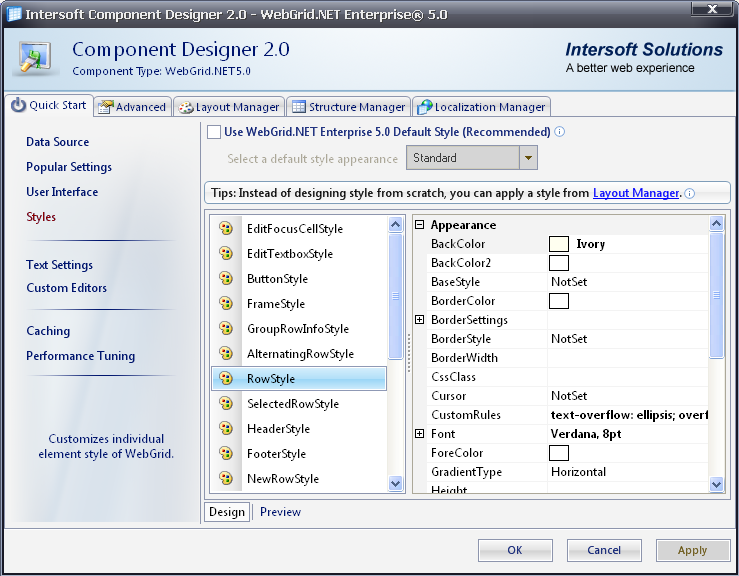The height and width of the screenshot is (576, 739).
Task: Click the BorderWidth value field
Action: pos(628,358)
